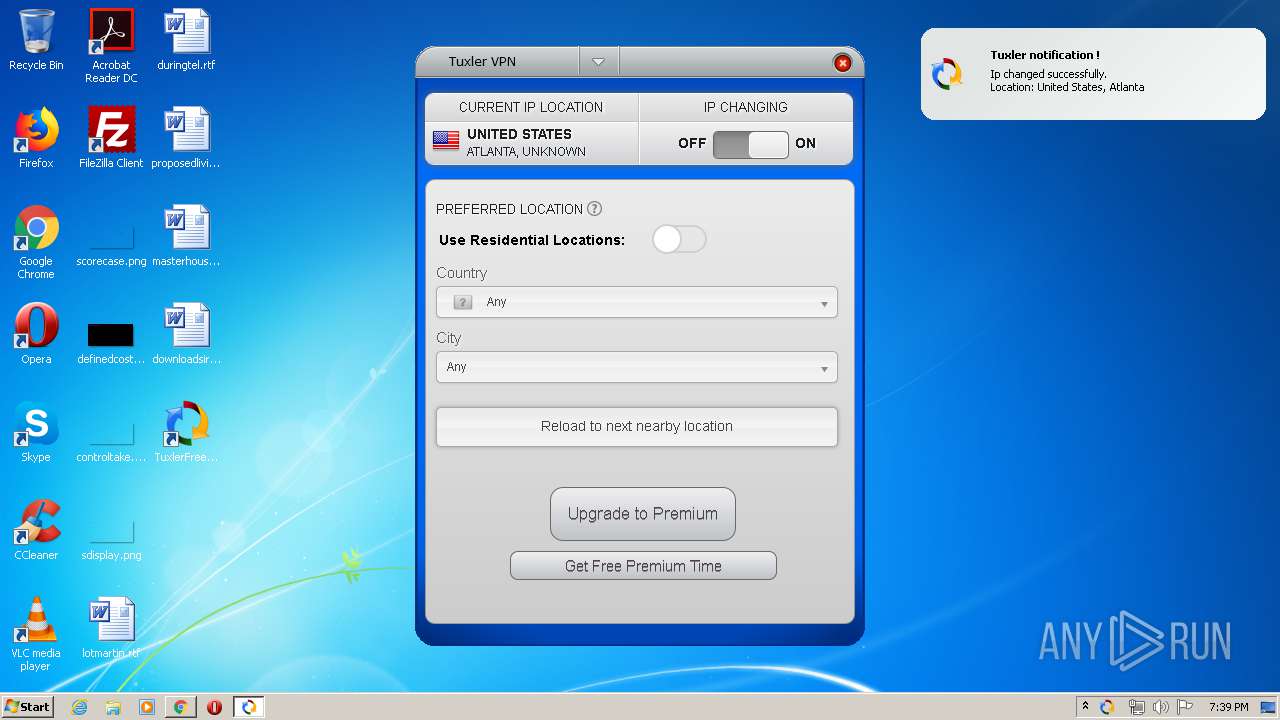Viewport: 1280px width, 720px height.
Task: Open Opera desktop shortcut
Action: (x=36, y=334)
